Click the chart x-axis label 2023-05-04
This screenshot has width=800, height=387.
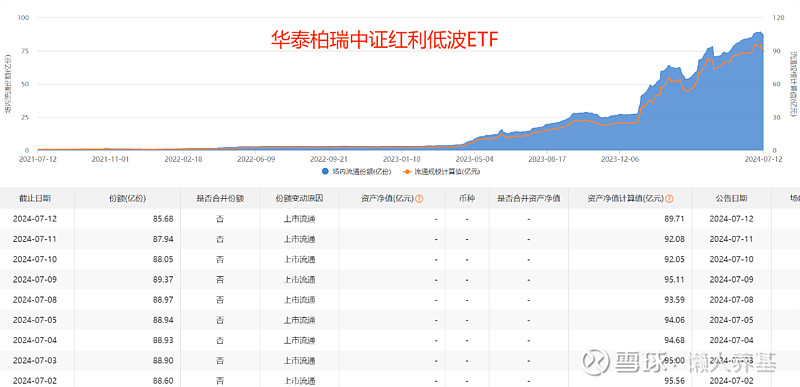pyautogui.click(x=474, y=159)
